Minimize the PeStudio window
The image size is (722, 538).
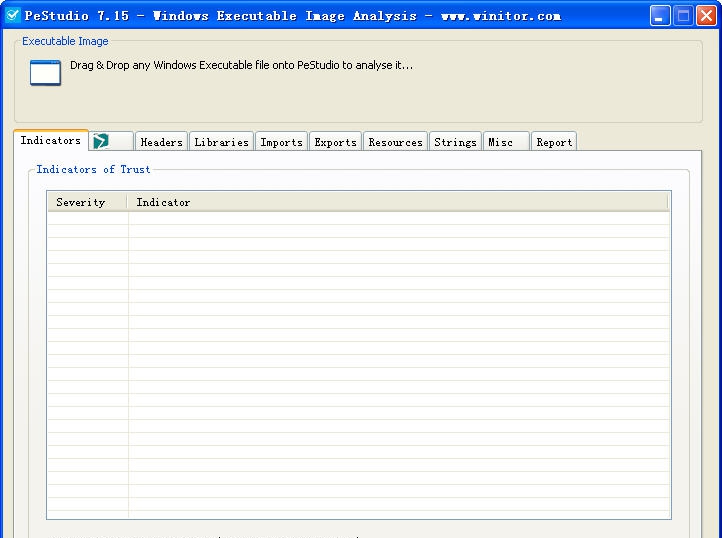pyautogui.click(x=660, y=16)
